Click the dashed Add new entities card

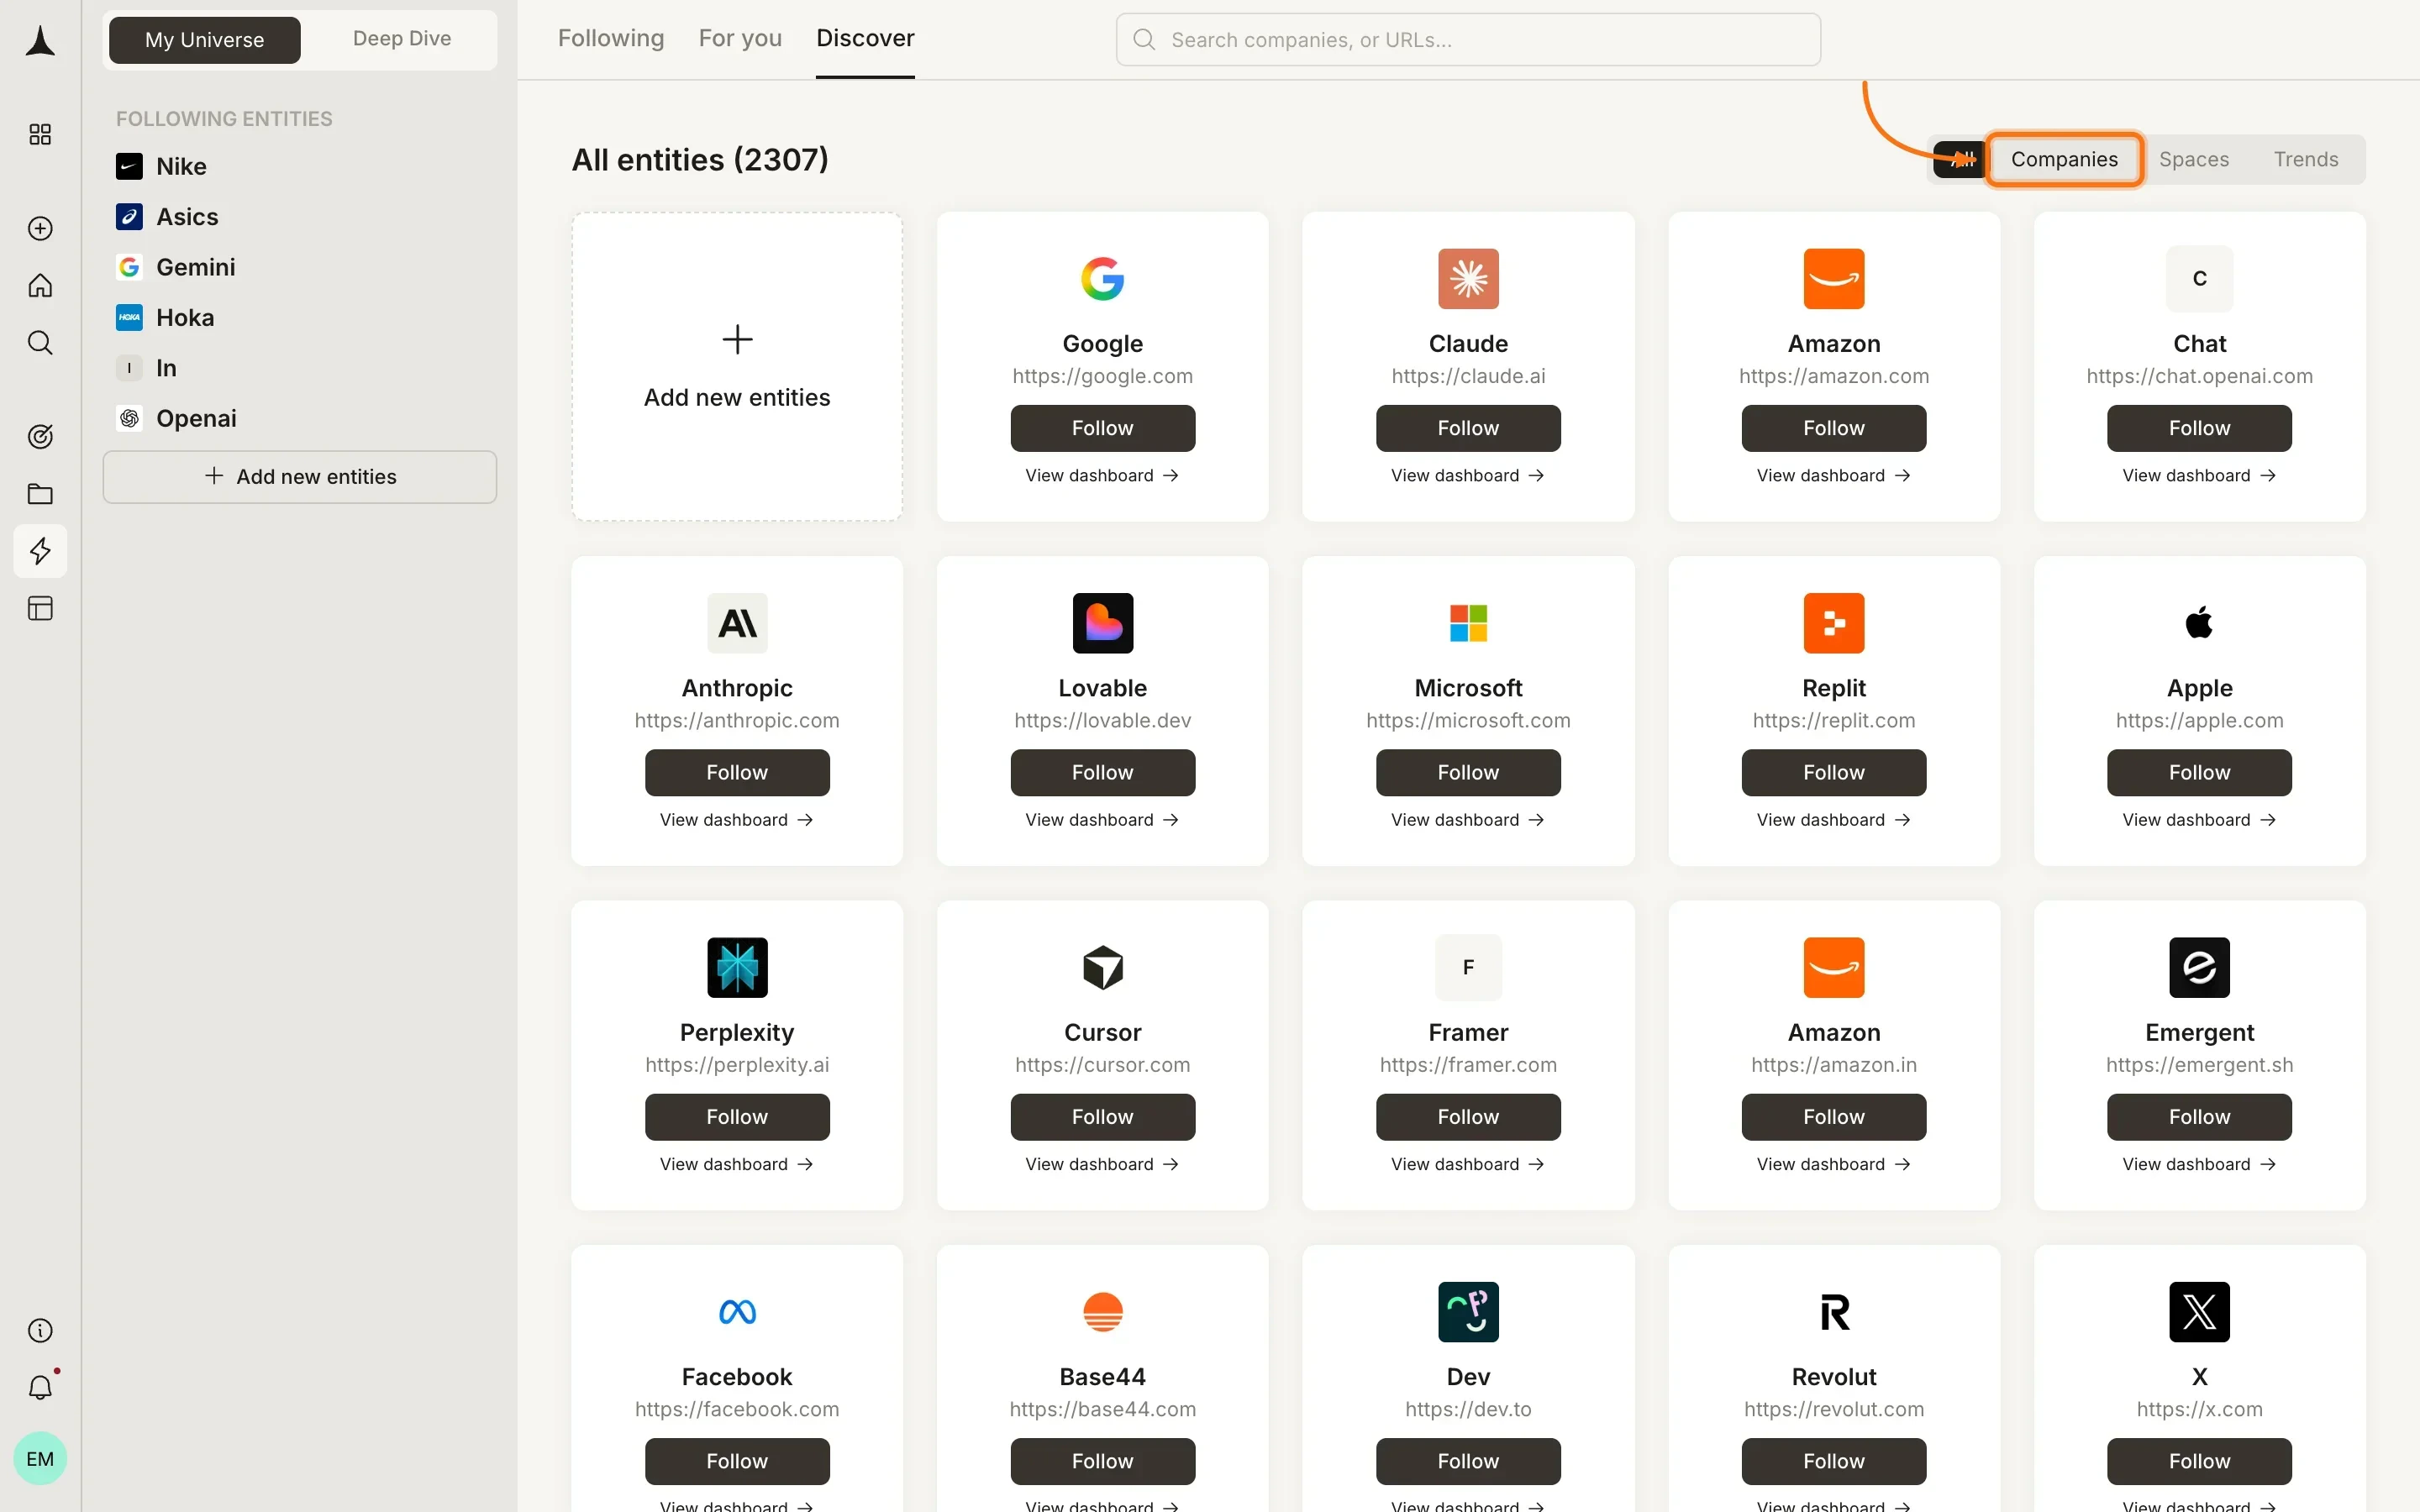737,367
